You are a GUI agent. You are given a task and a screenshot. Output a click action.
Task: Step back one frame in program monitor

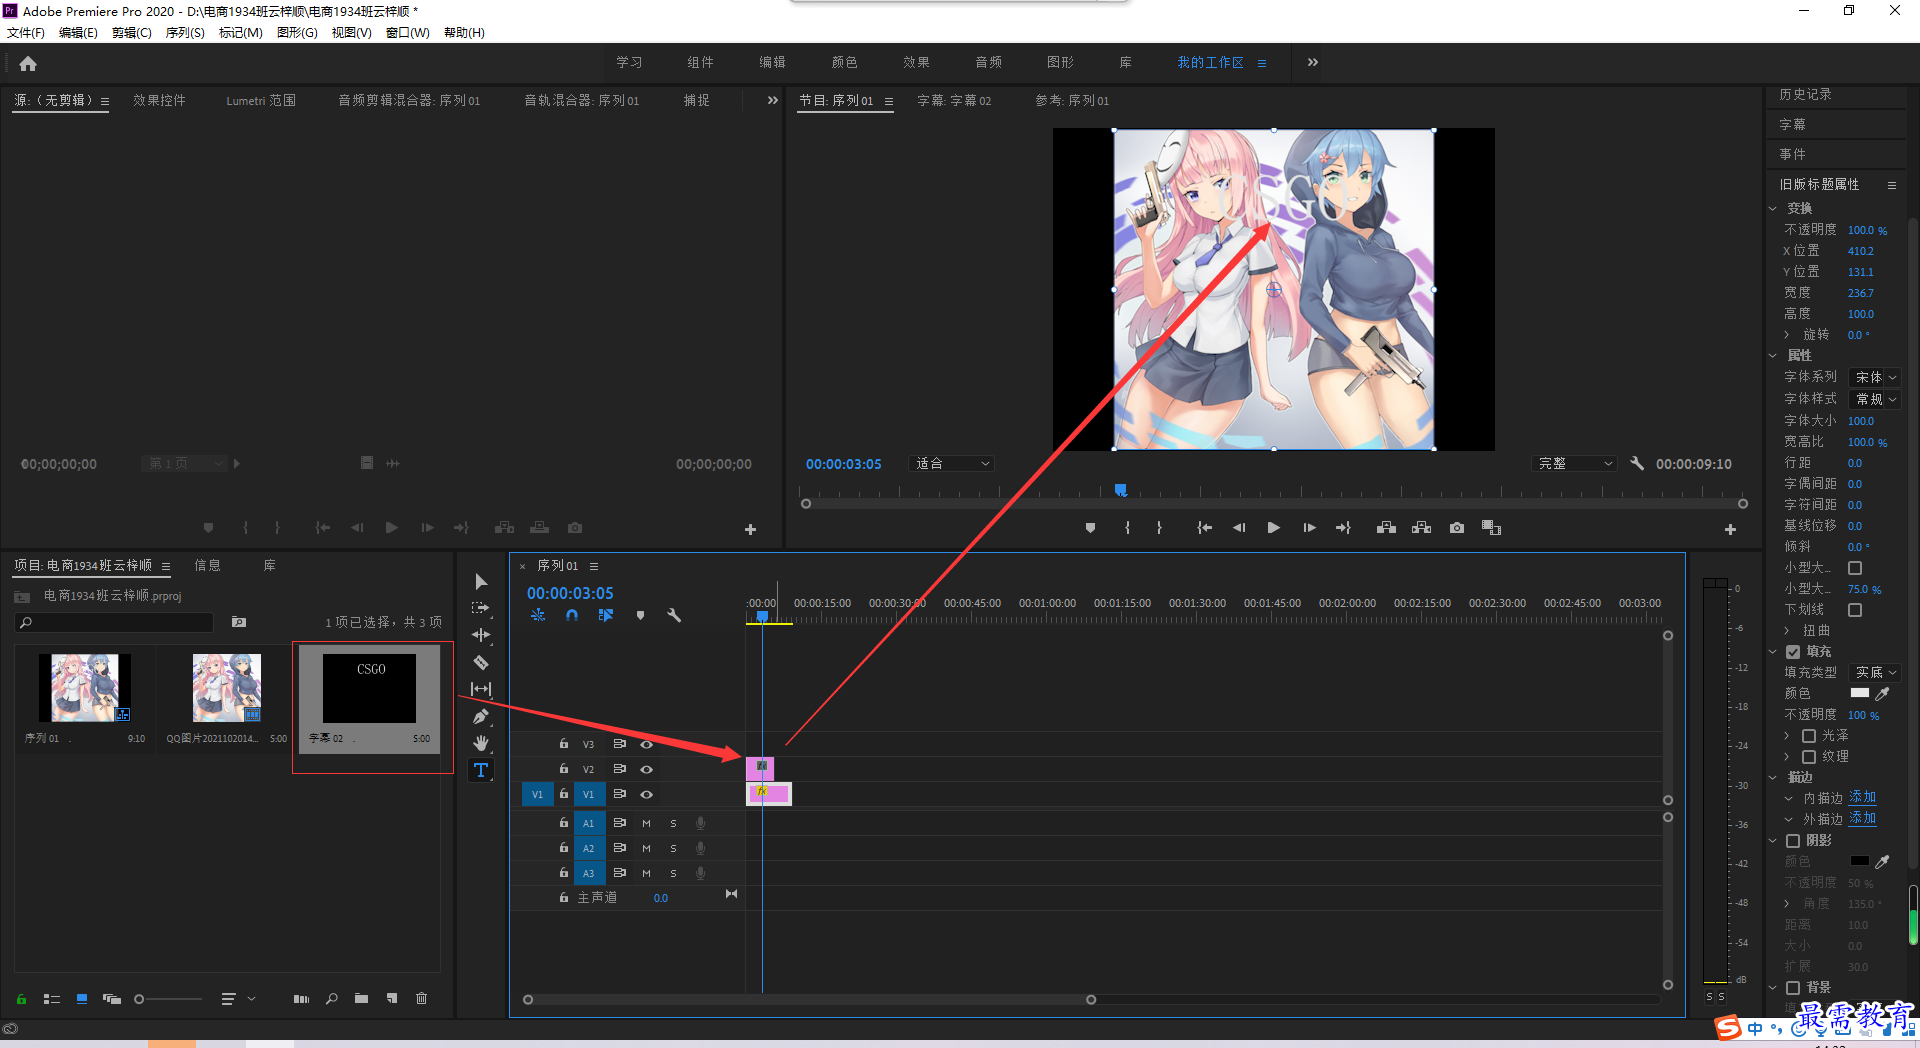point(1239,528)
